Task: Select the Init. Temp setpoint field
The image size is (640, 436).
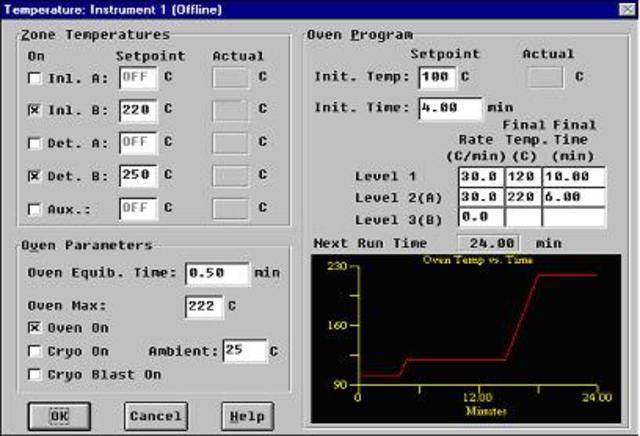Action: 437,77
